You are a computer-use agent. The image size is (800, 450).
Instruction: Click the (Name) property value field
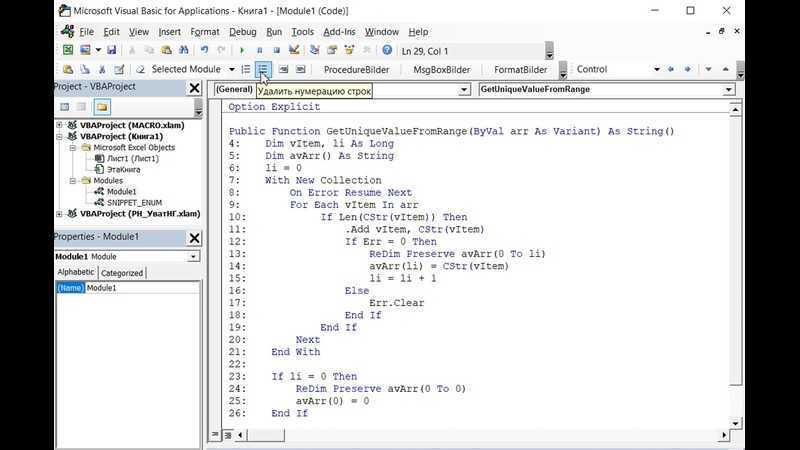point(142,288)
